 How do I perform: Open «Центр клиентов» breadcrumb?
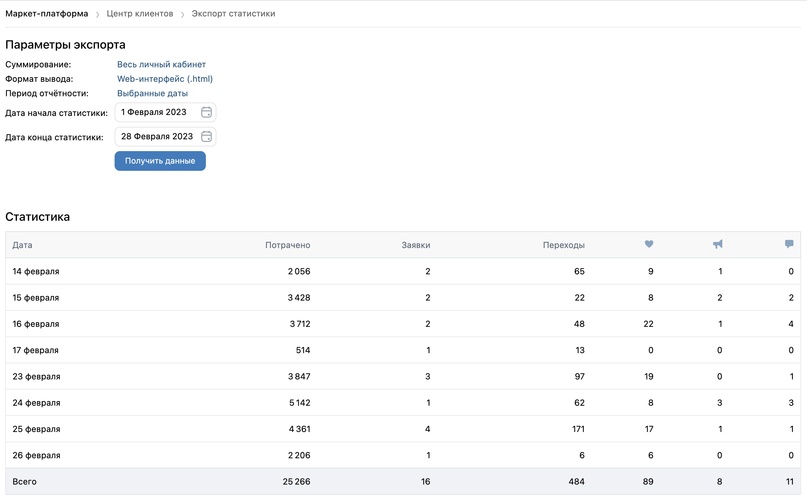click(x=140, y=14)
